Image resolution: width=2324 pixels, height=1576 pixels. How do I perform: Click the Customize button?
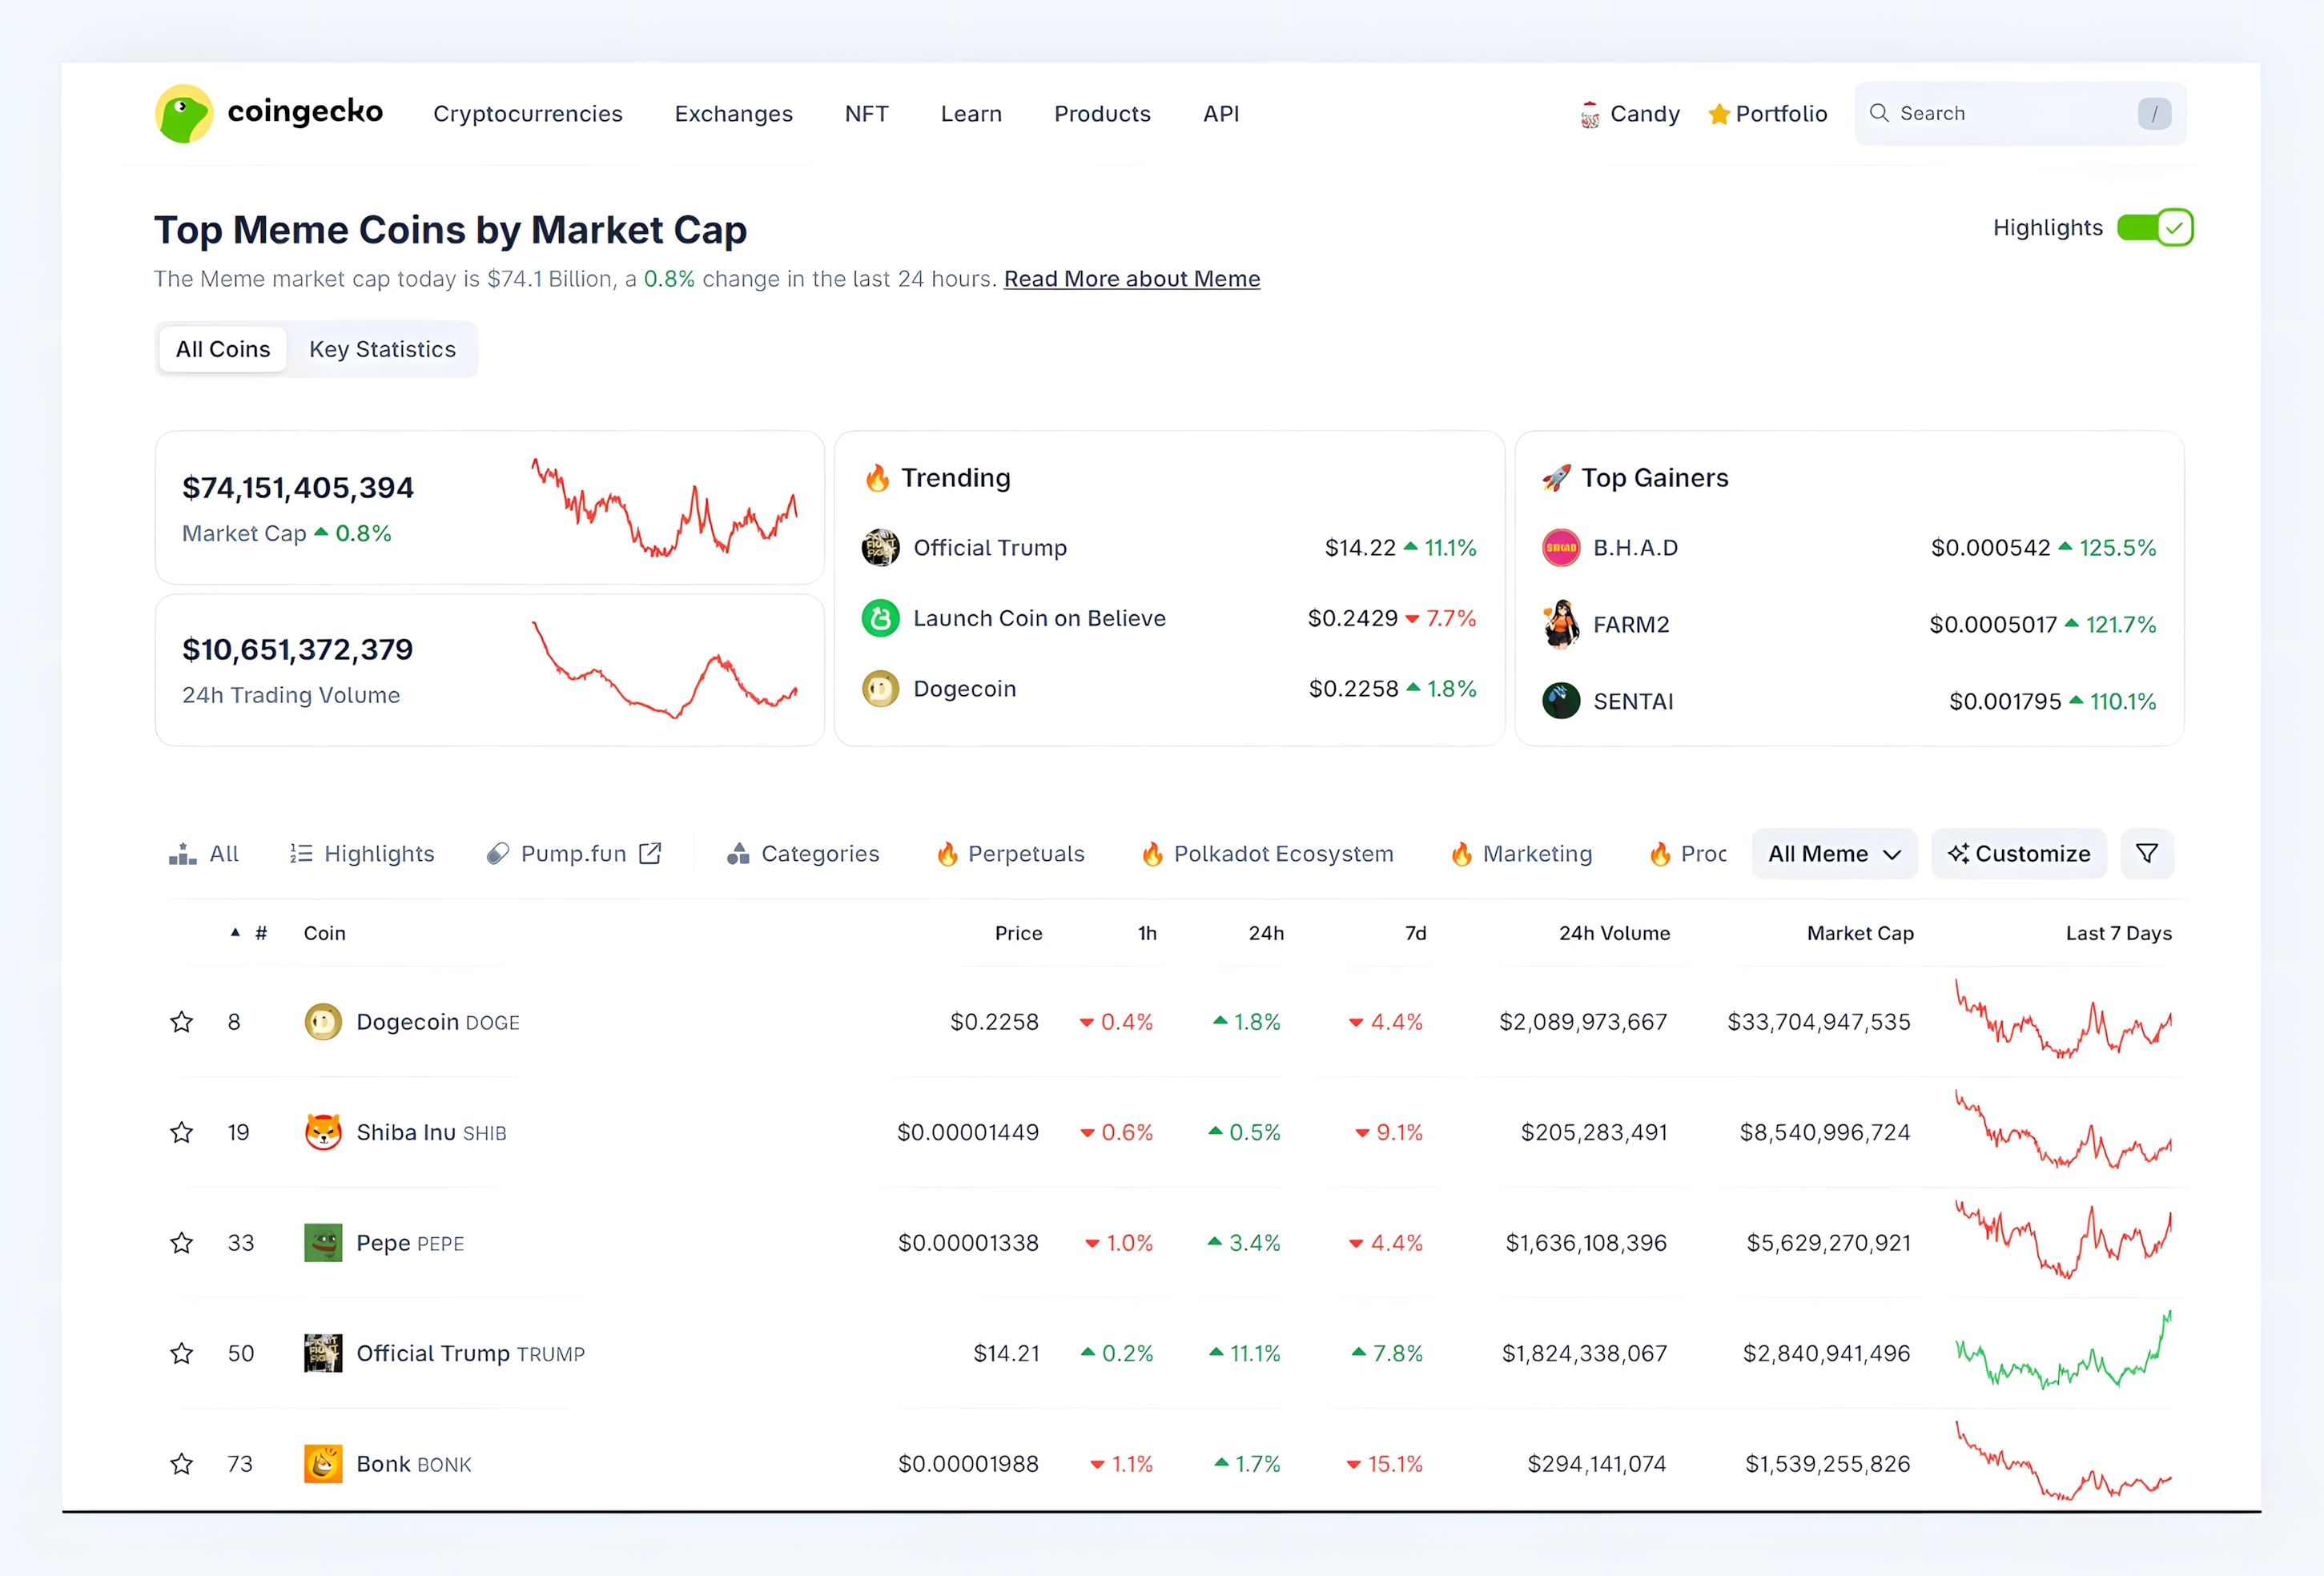(2019, 853)
